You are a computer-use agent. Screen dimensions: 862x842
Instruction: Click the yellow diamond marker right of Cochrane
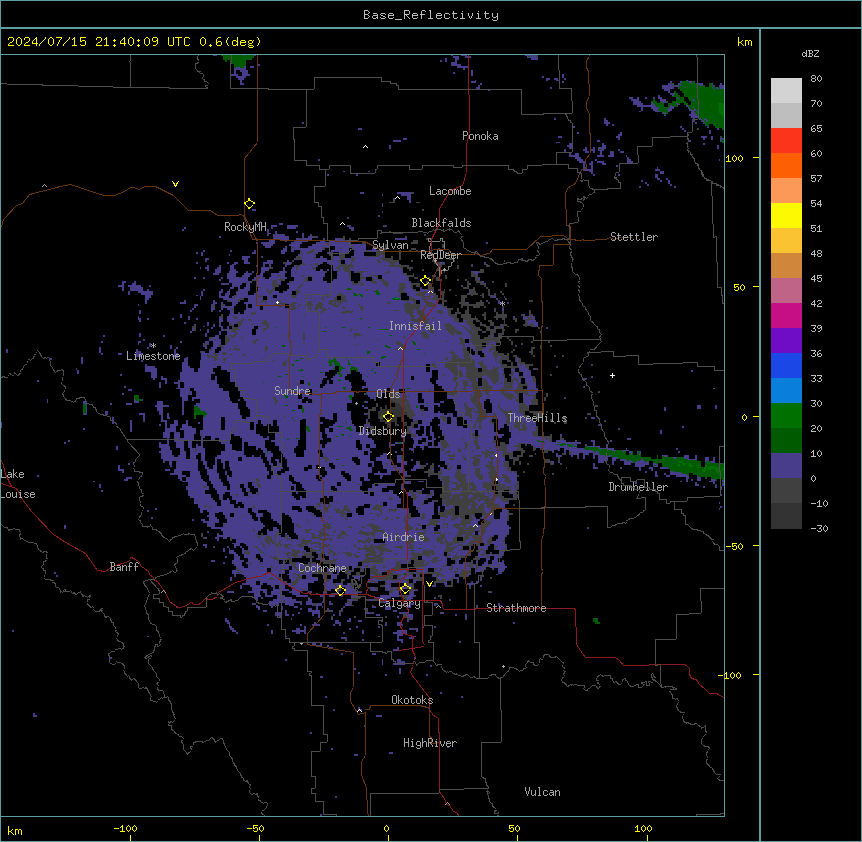340,590
